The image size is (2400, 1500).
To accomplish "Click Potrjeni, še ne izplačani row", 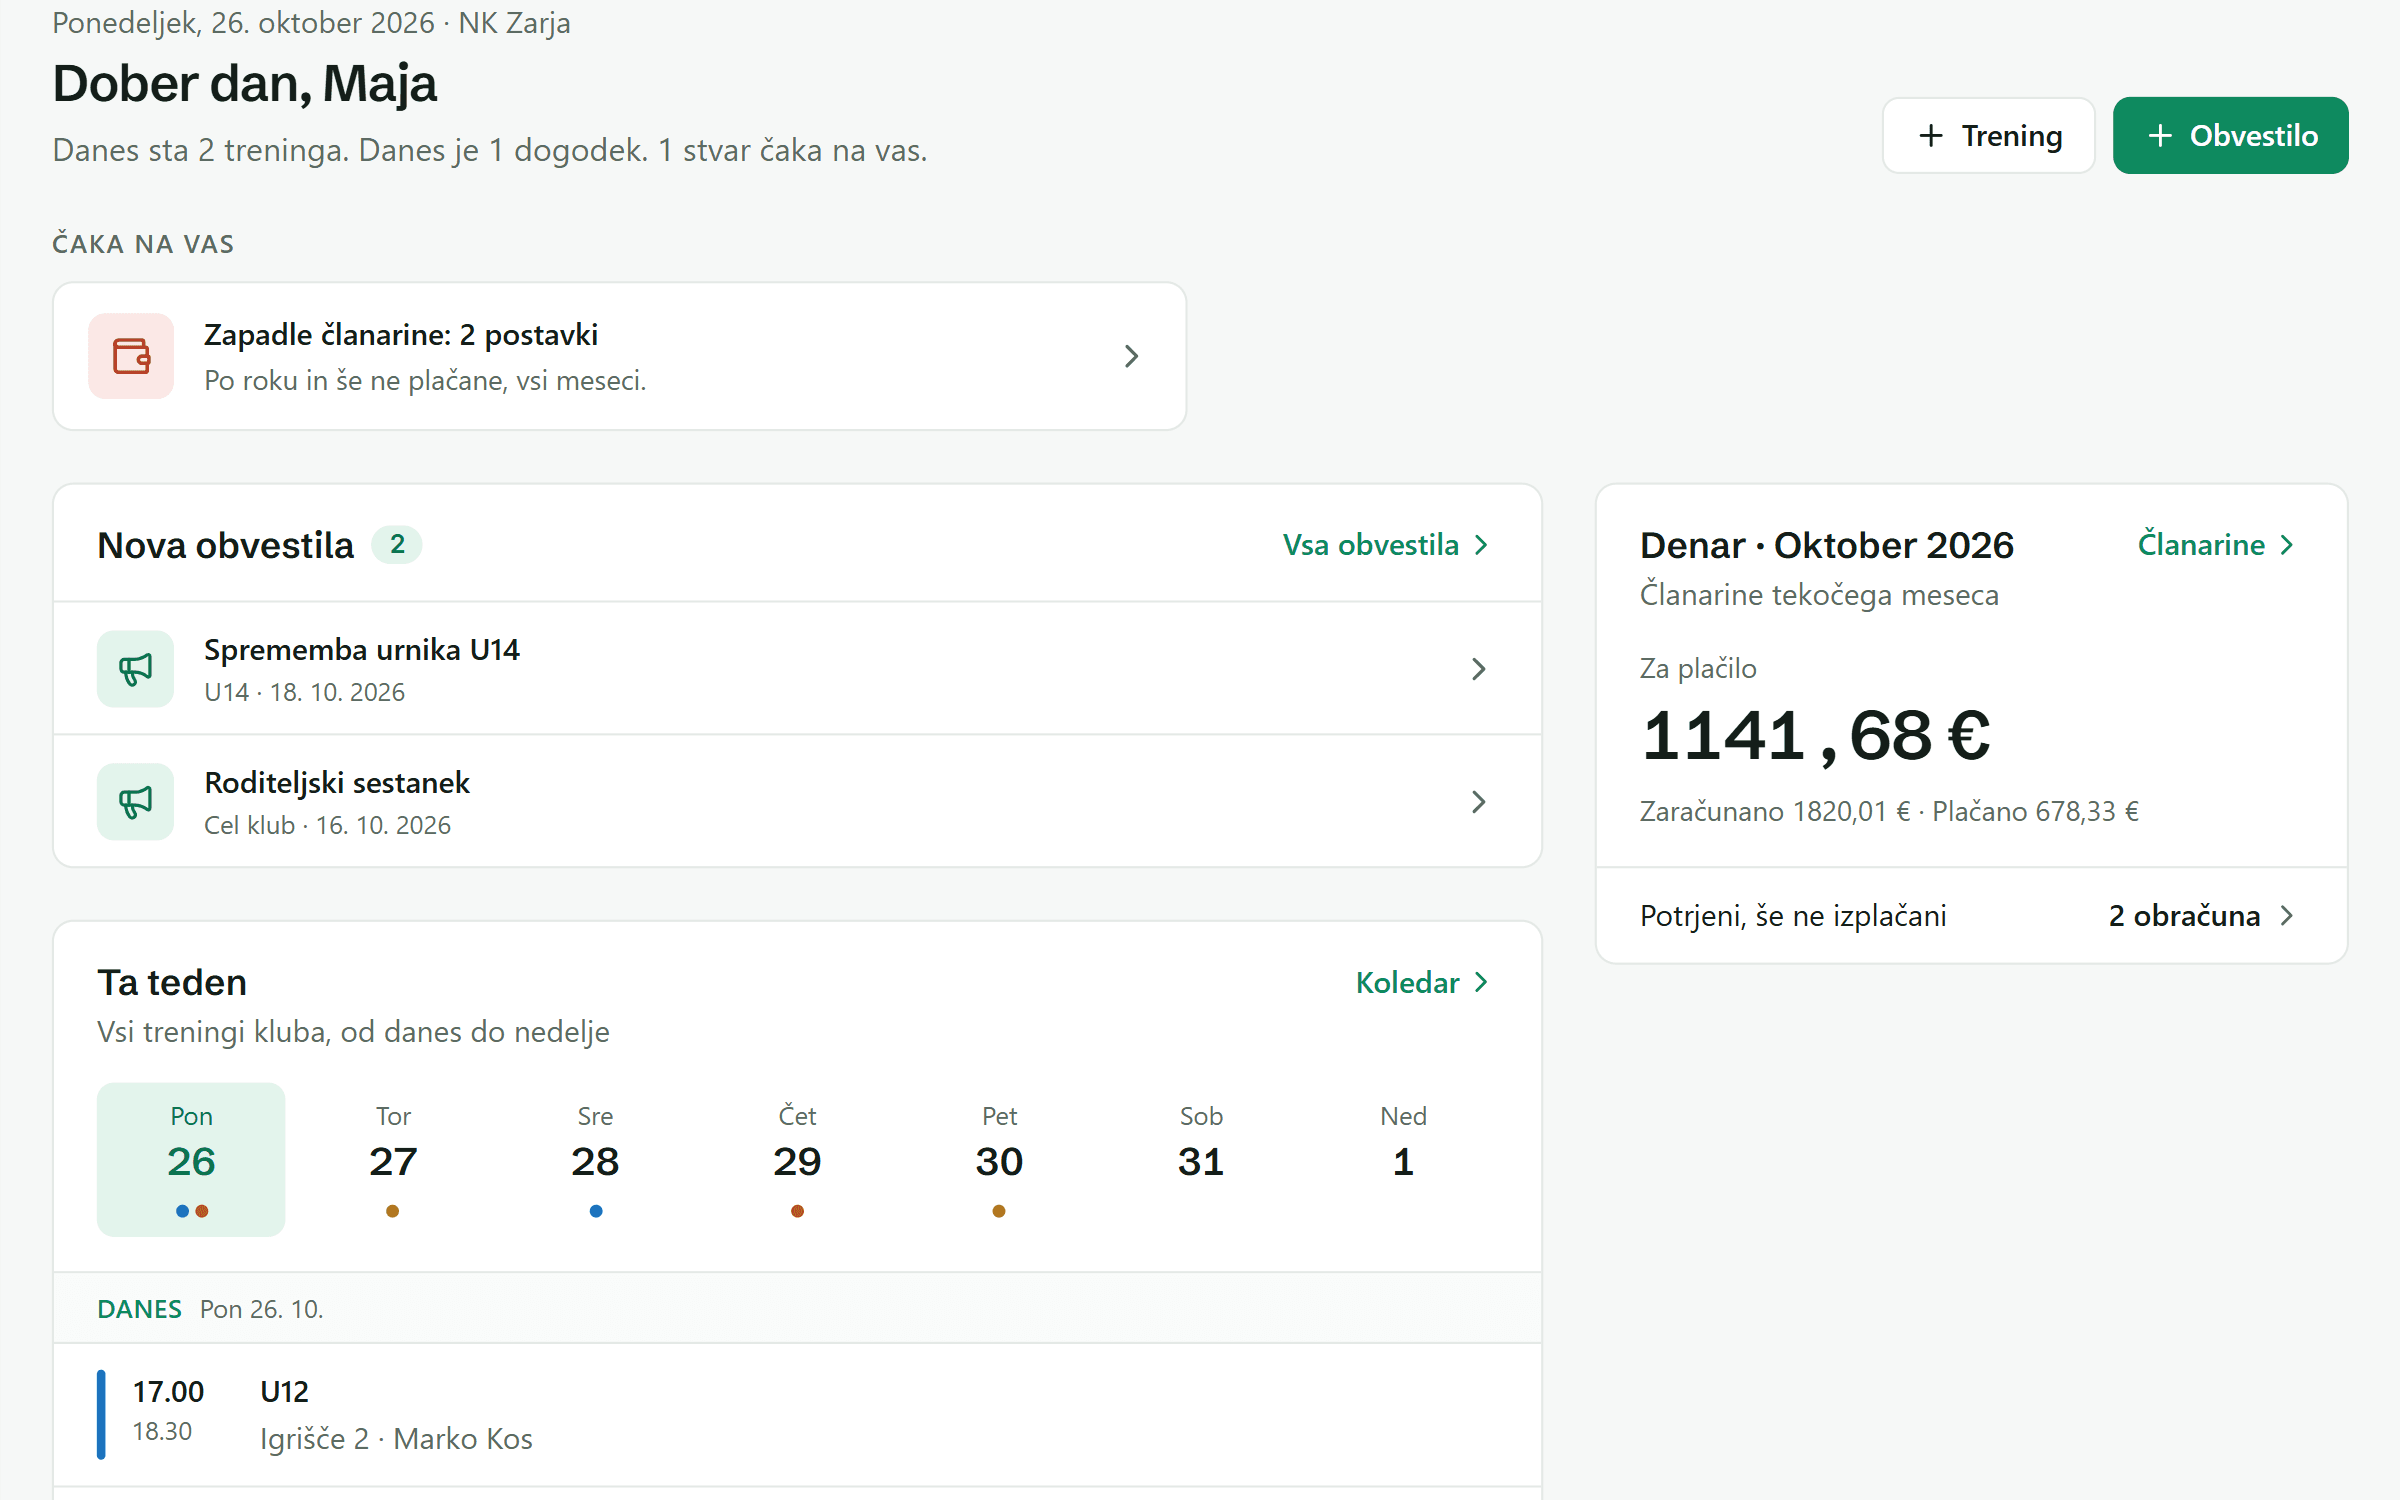I will (x=1971, y=916).
